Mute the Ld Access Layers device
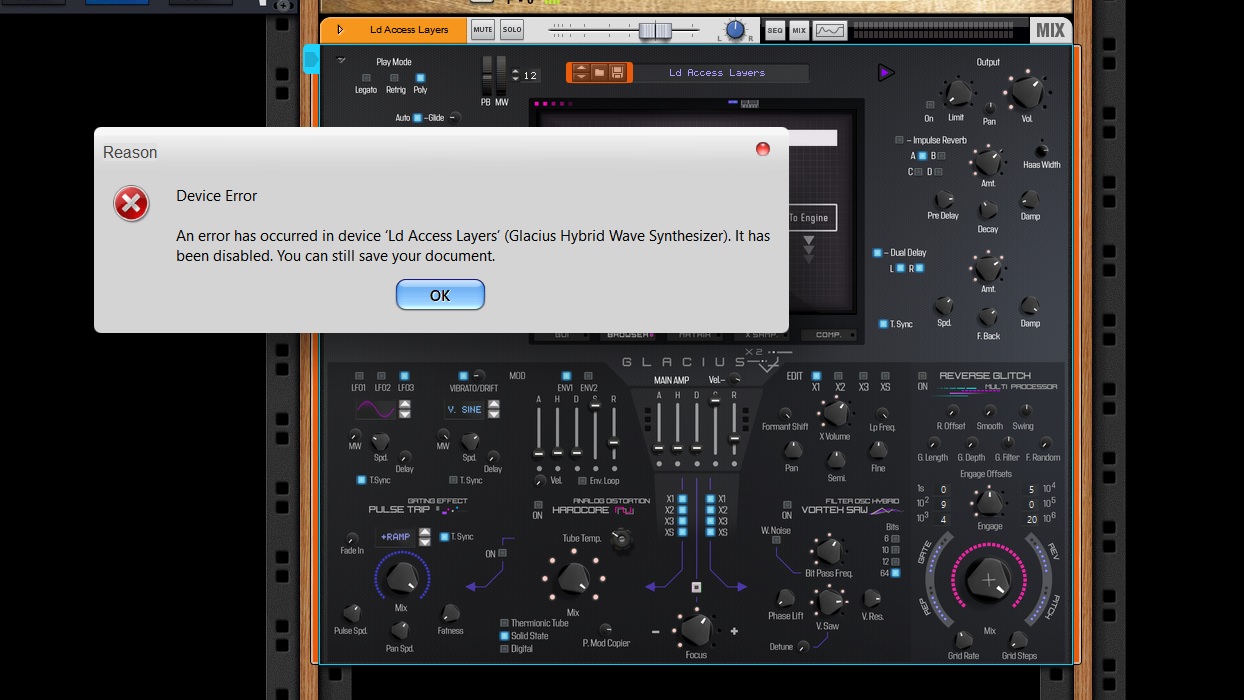Image resolution: width=1244 pixels, height=700 pixels. click(483, 30)
